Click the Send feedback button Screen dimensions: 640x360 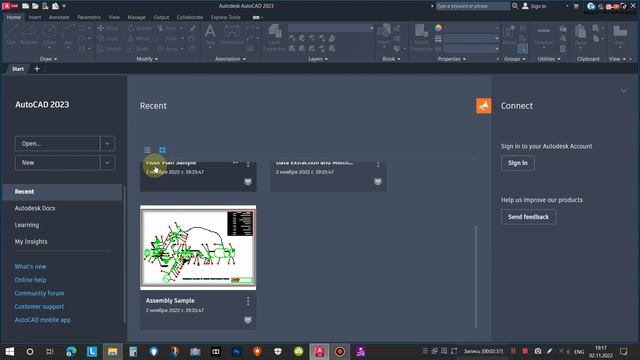click(528, 217)
